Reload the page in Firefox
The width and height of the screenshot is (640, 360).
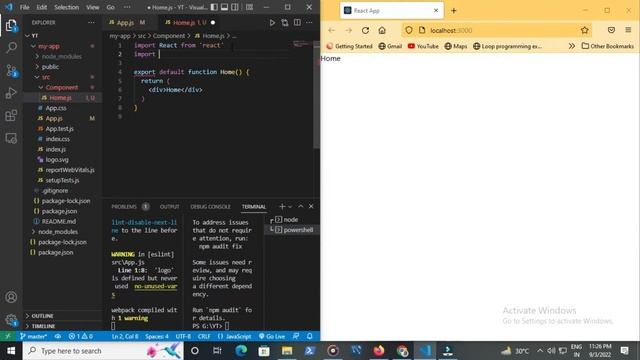(365, 30)
